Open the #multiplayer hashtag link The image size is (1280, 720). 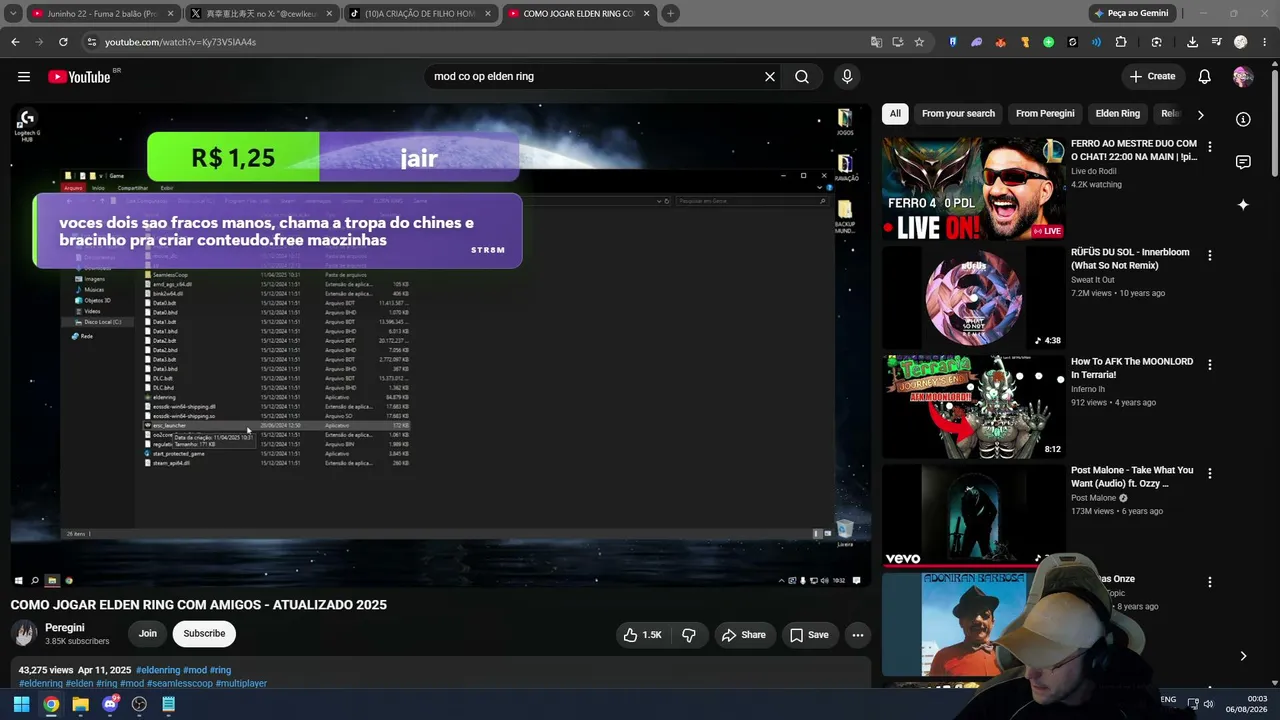coord(241,684)
